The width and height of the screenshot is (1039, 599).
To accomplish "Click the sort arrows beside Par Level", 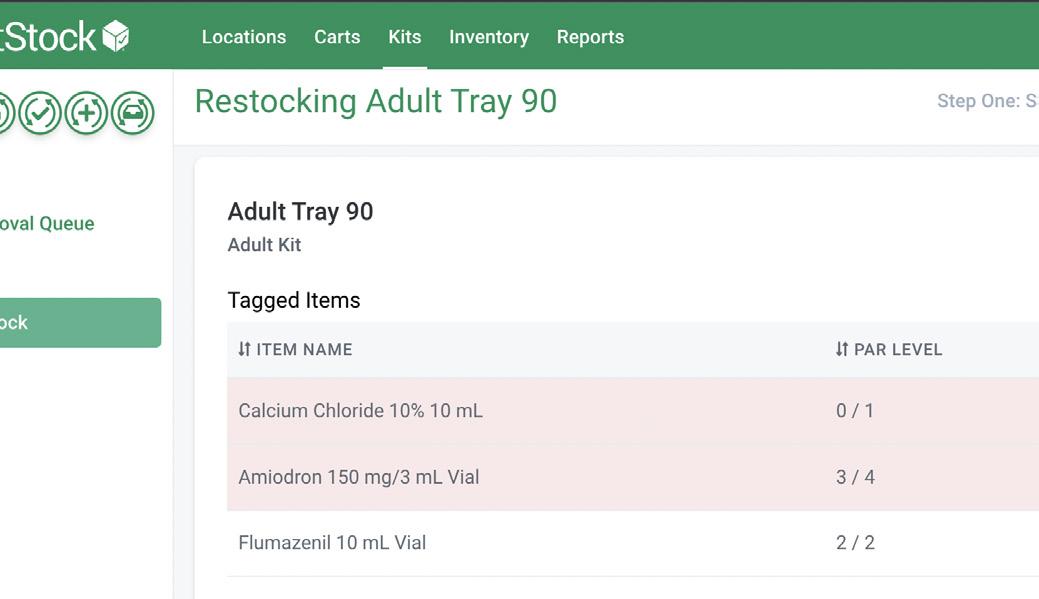I will point(842,350).
